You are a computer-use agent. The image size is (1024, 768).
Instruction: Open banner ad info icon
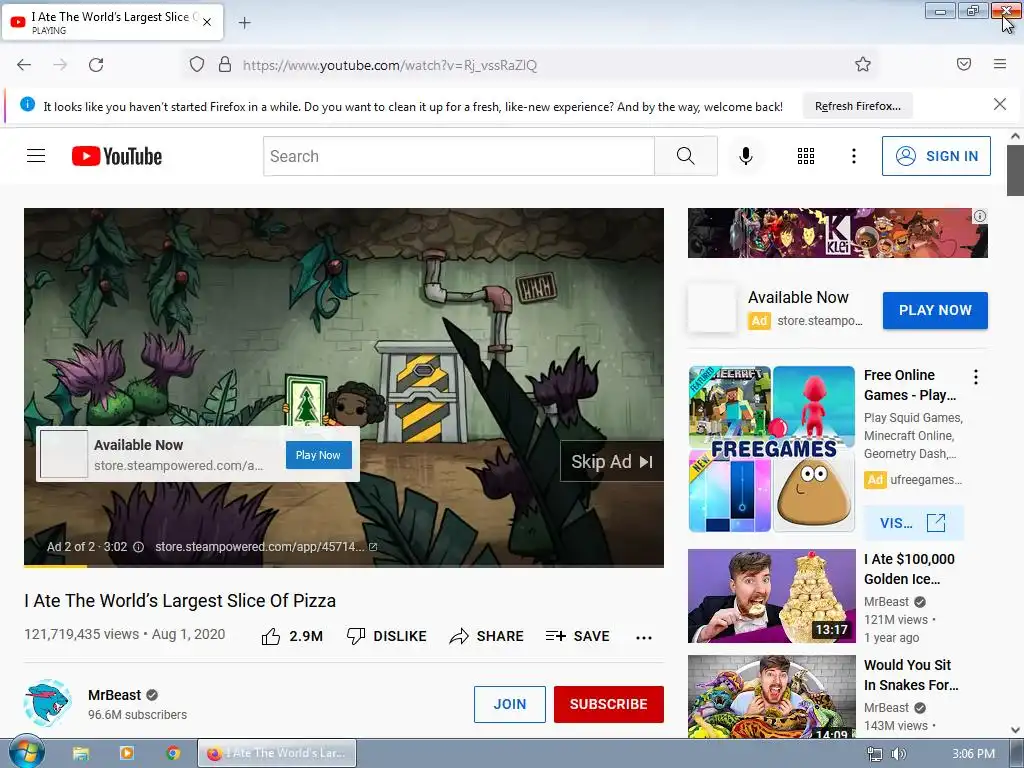coord(980,216)
